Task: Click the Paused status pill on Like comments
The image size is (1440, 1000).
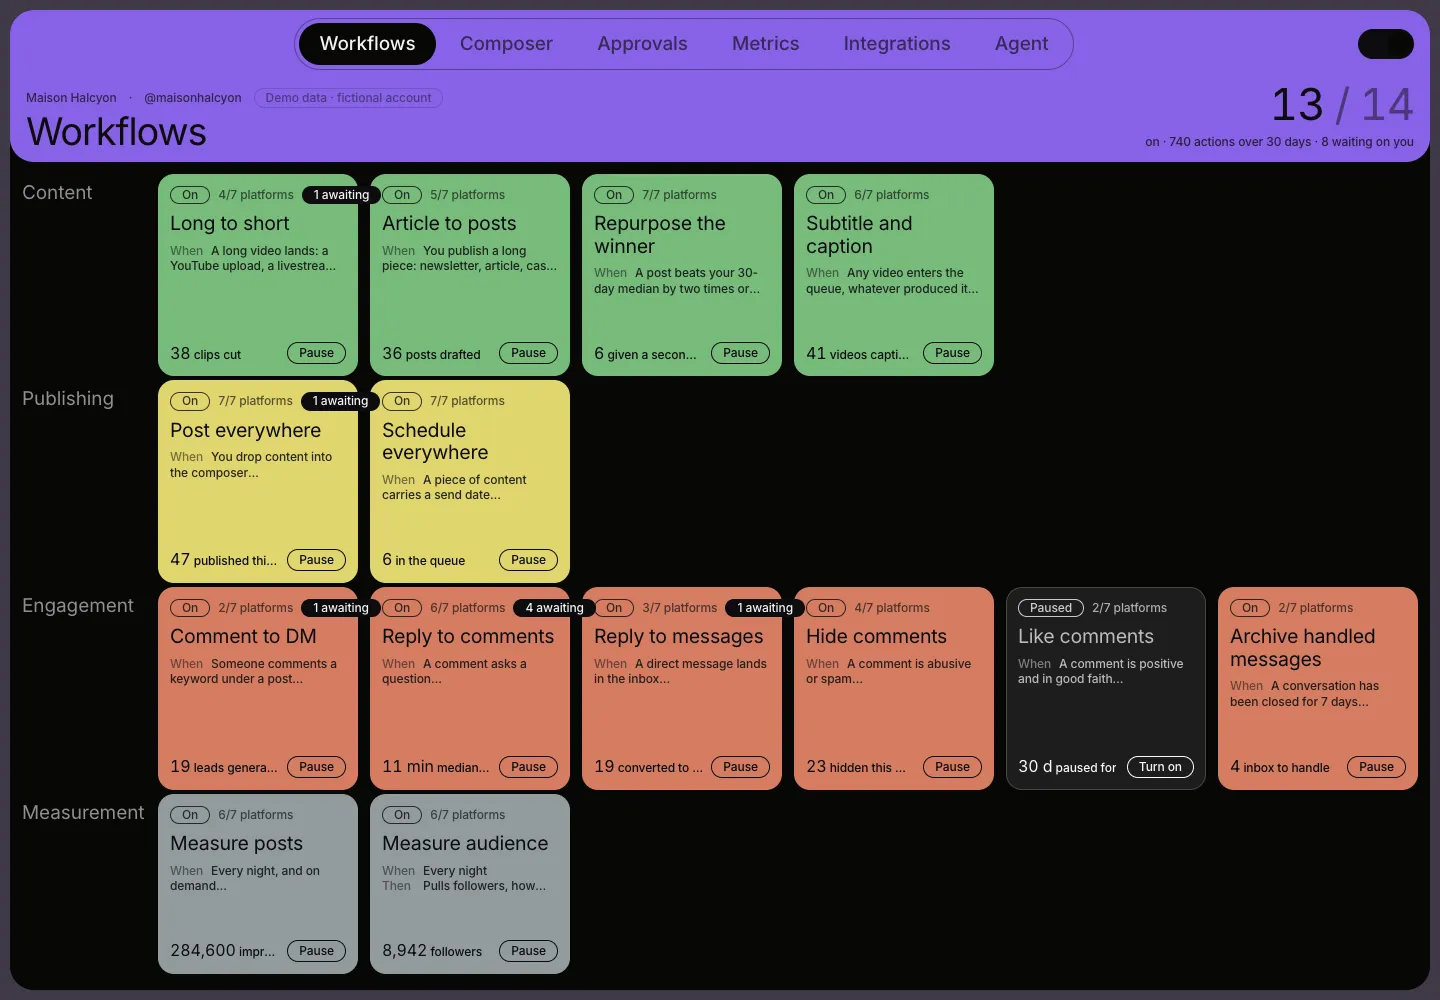Action: pos(1051,608)
